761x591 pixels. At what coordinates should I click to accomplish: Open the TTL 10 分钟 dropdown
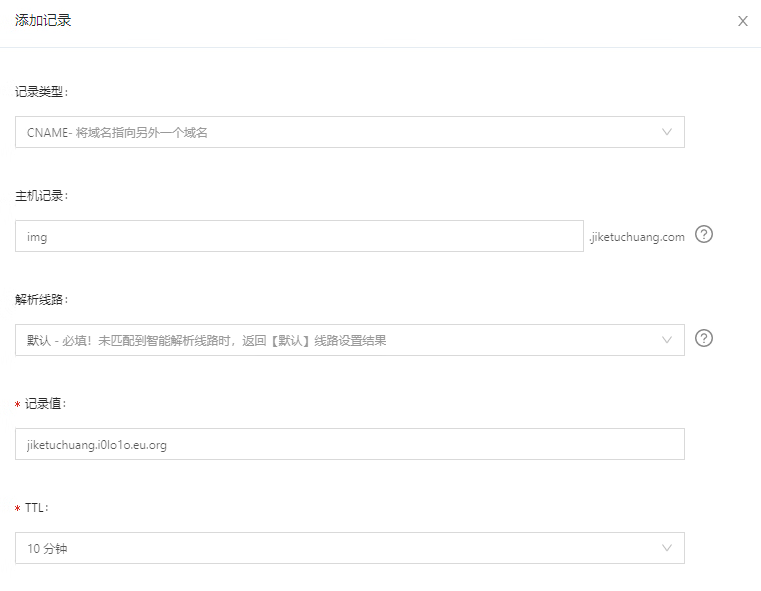click(349, 548)
